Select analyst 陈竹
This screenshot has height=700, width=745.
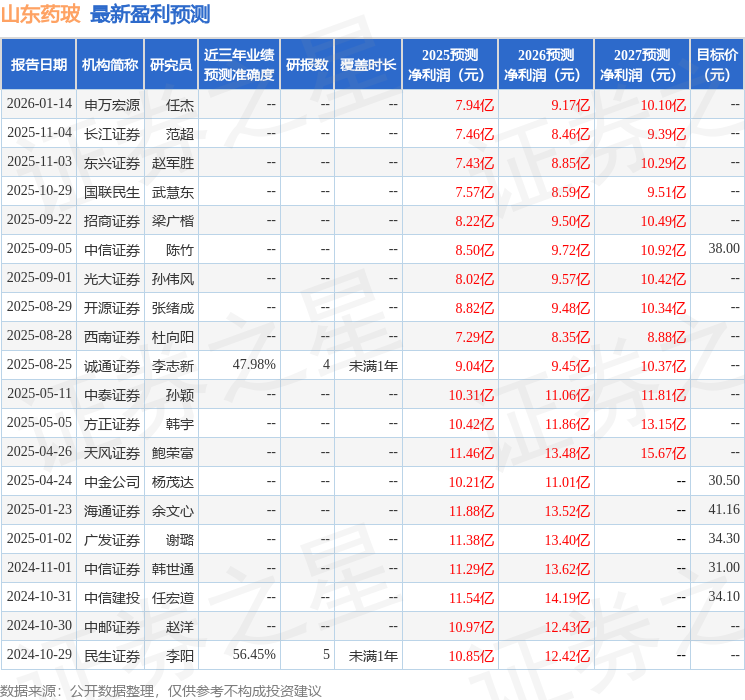pos(180,249)
